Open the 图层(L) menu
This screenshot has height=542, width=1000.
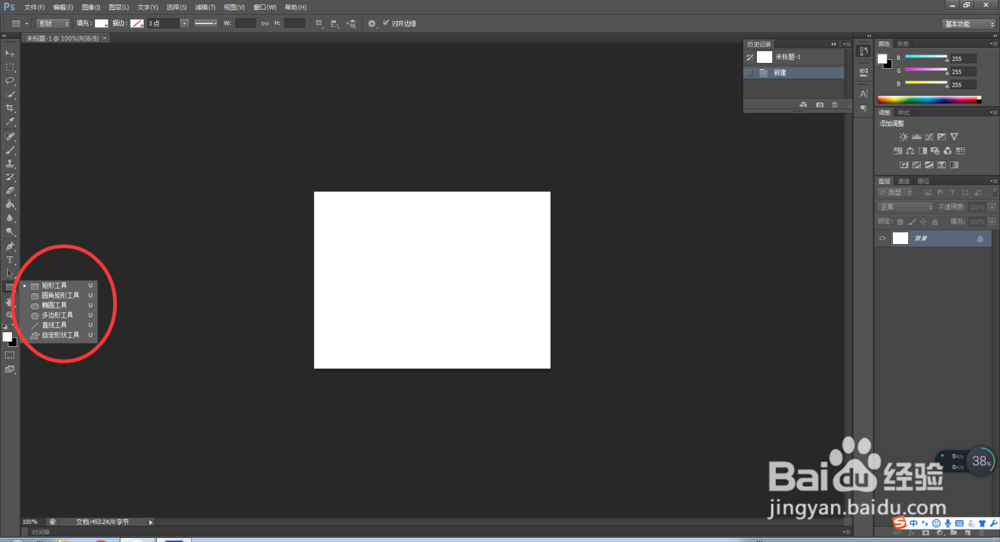pyautogui.click(x=119, y=7)
